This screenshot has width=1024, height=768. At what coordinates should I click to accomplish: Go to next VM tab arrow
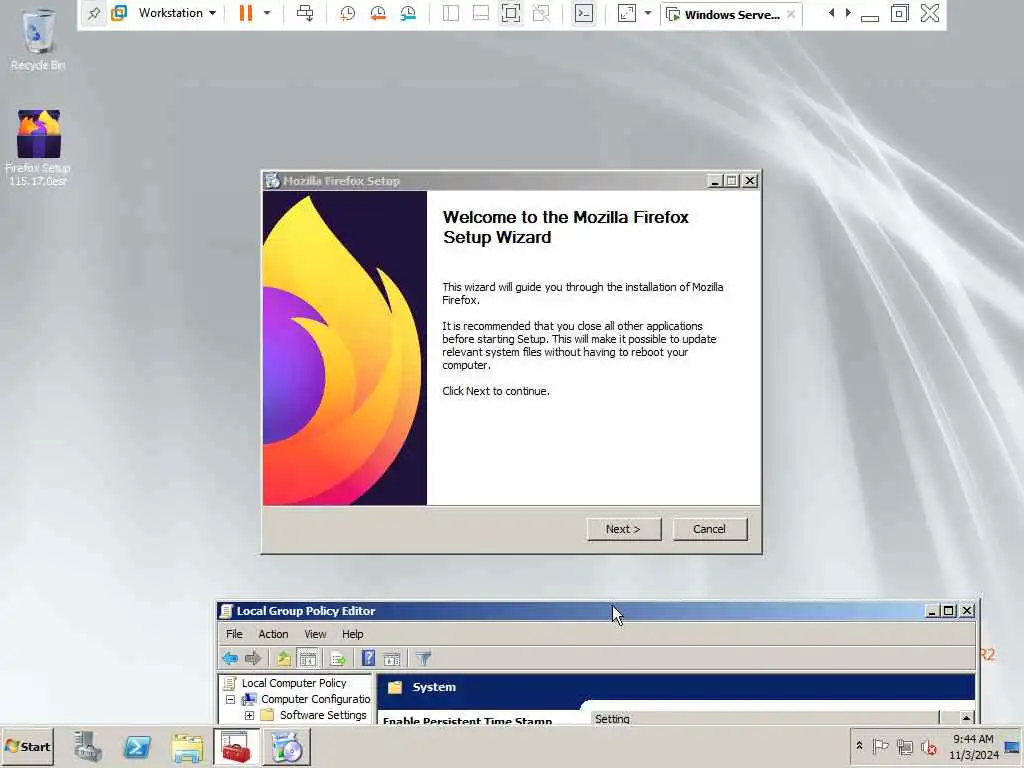click(x=848, y=13)
